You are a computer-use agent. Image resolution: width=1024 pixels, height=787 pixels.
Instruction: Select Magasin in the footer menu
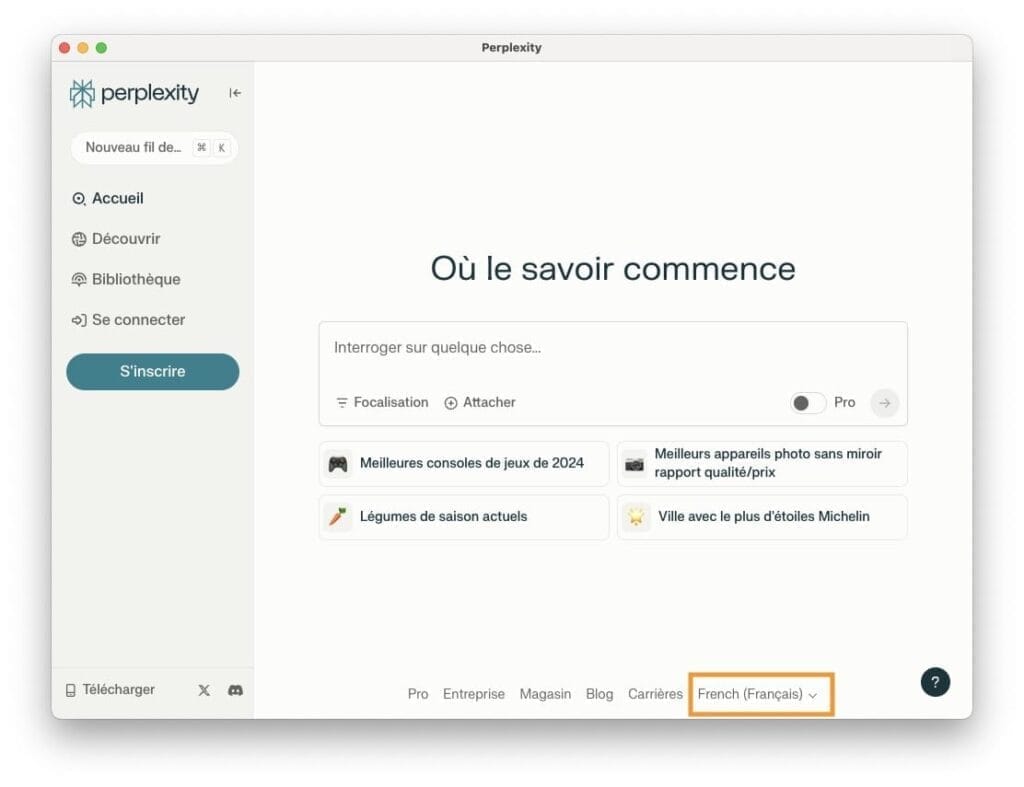point(545,693)
